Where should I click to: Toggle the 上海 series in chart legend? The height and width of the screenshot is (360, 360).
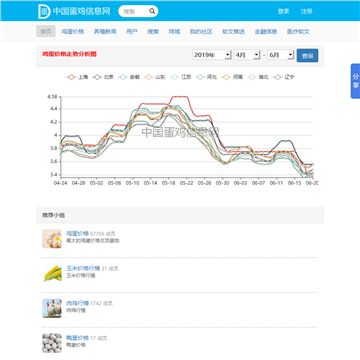77,77
